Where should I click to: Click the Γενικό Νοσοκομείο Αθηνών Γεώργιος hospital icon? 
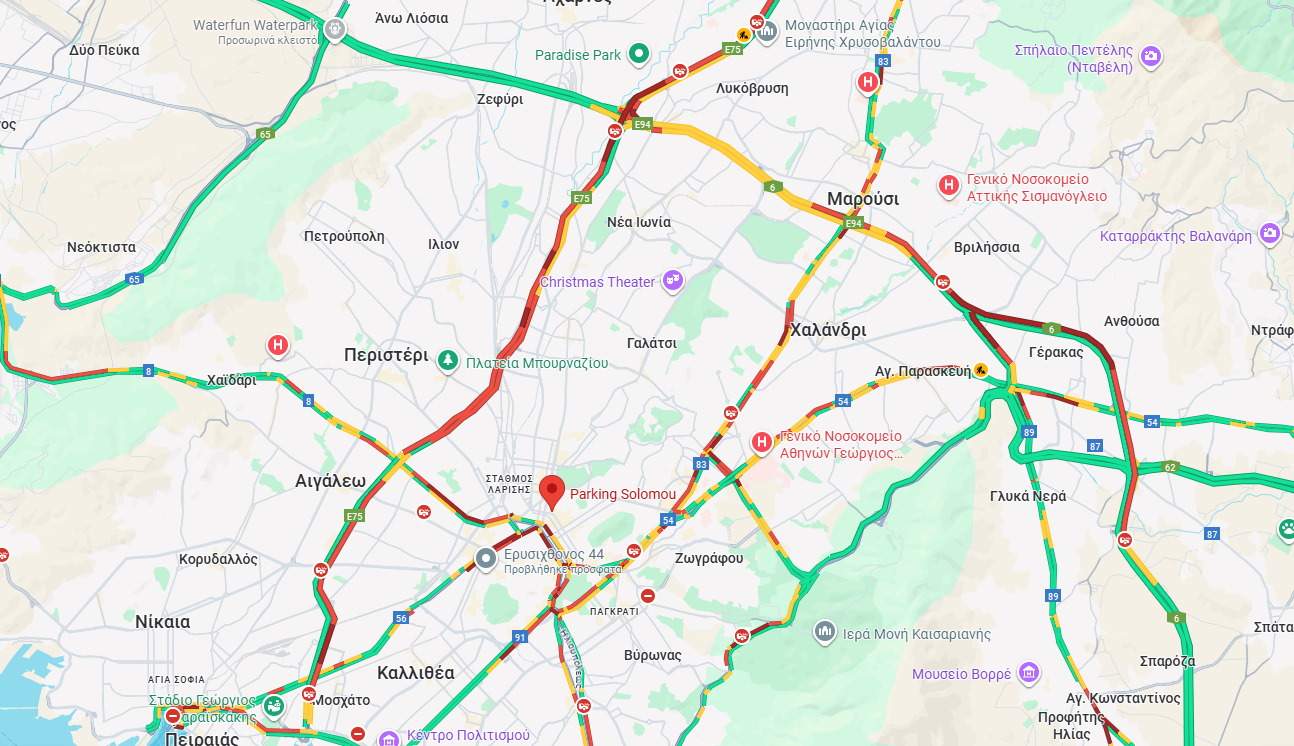pos(762,441)
